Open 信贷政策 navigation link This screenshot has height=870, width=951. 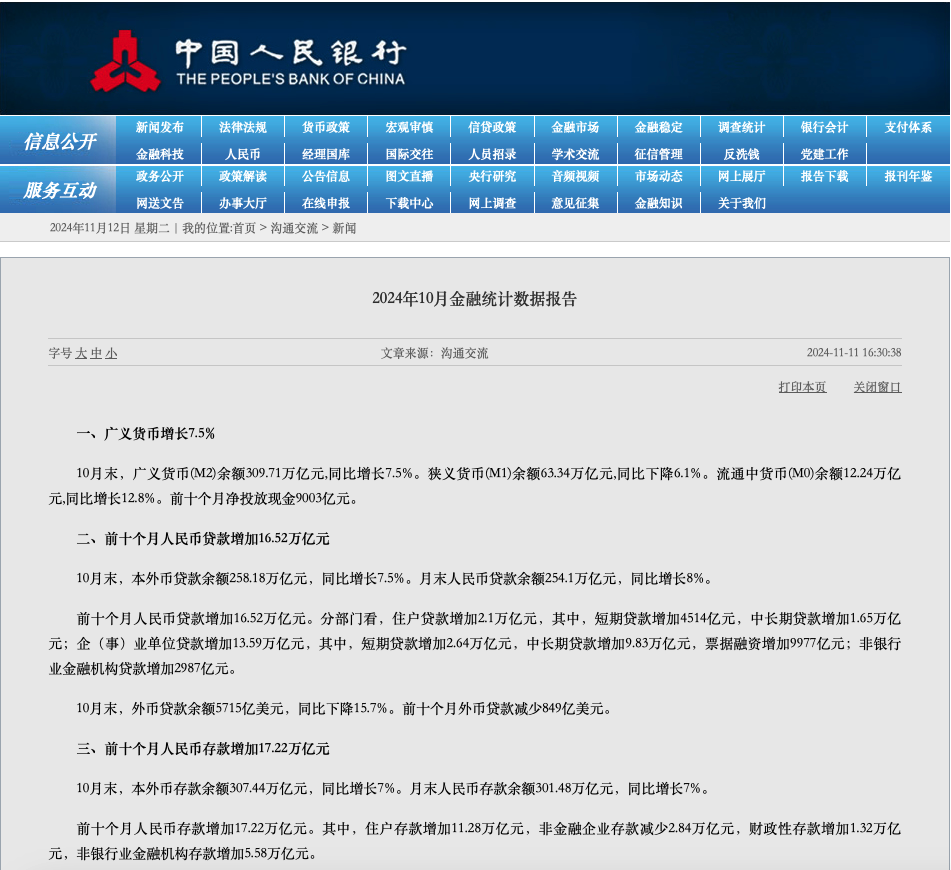pos(492,127)
